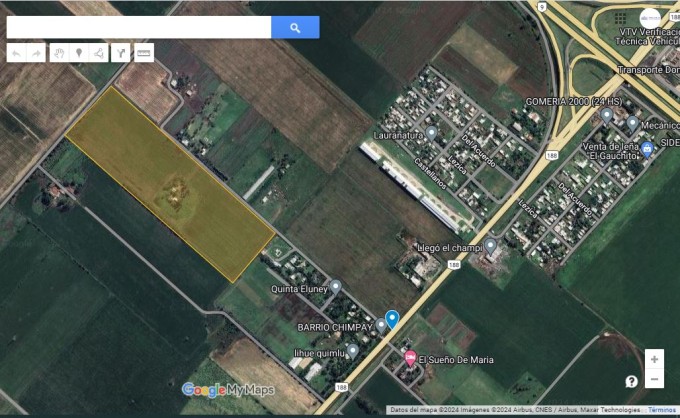Click the Lauranatura place marker
Viewport: 680px width, 418px height.
pos(431,132)
